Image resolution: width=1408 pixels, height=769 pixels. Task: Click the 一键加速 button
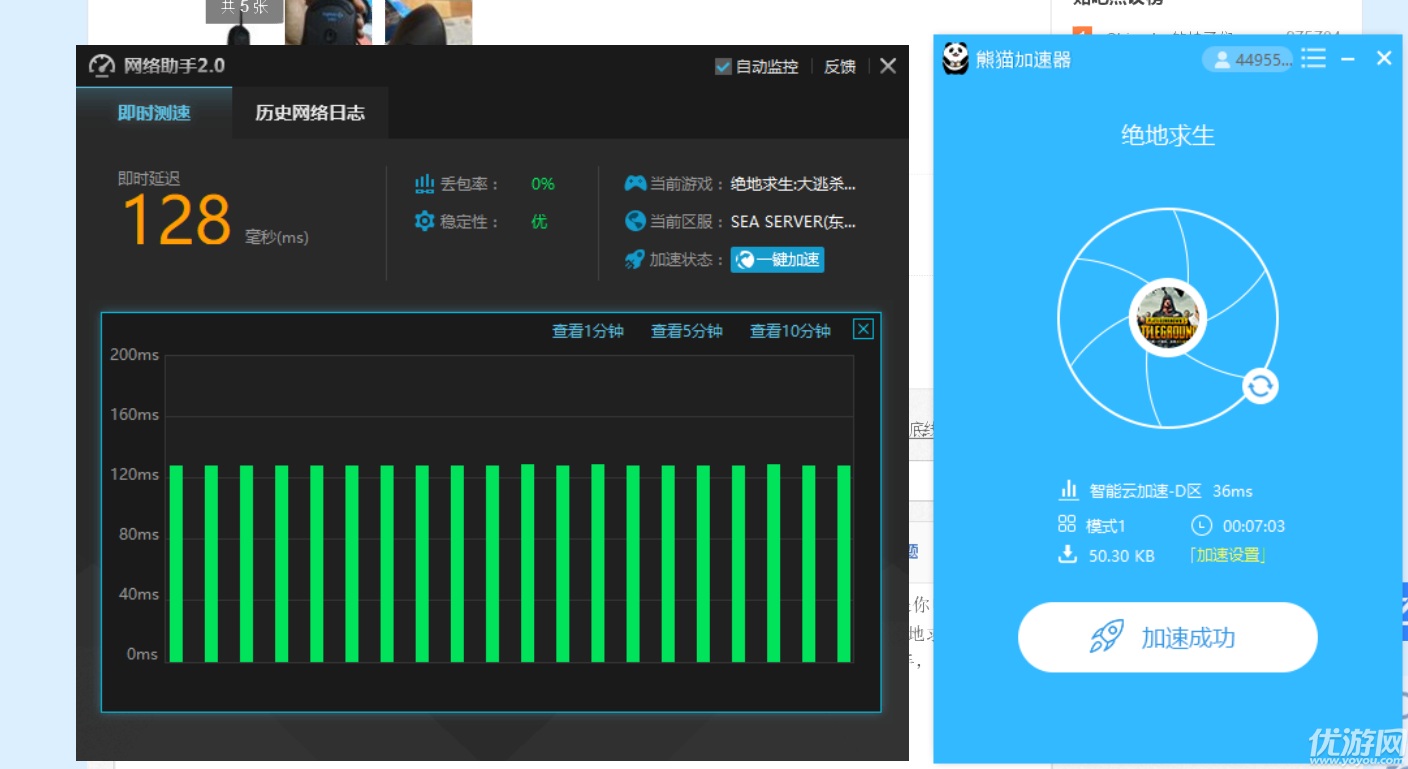(777, 260)
